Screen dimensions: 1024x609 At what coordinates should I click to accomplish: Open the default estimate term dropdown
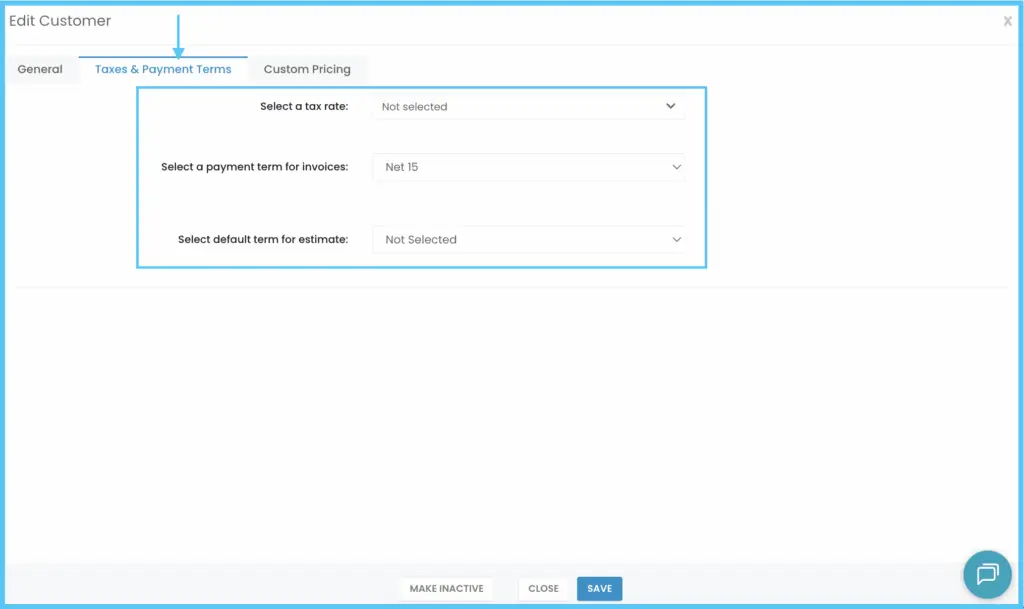tap(528, 240)
